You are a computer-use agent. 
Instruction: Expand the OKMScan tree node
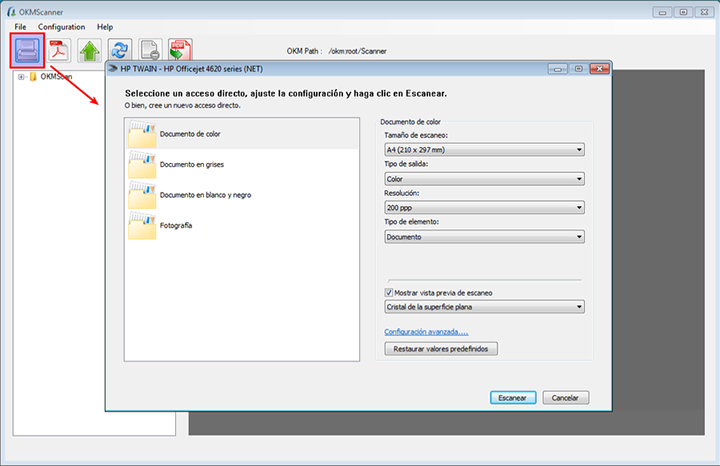[x=21, y=77]
